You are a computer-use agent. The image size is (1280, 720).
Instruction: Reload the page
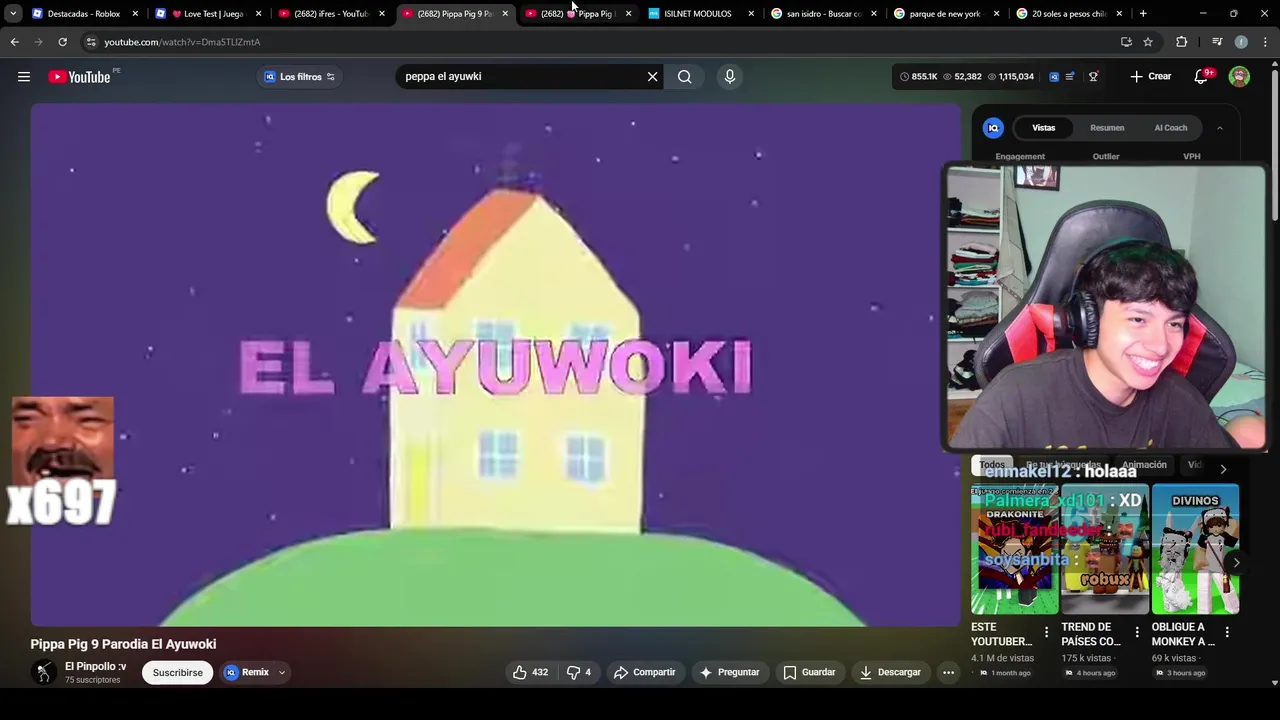point(62,42)
